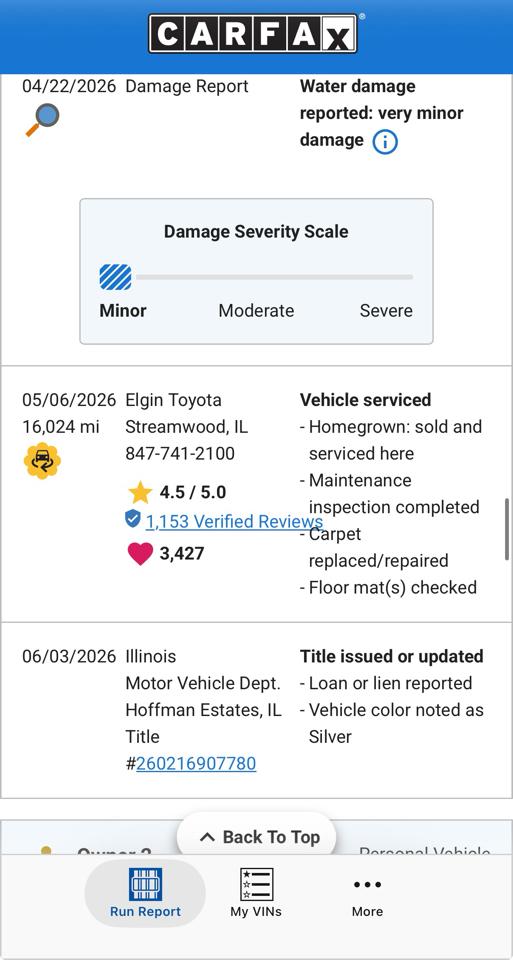Open 1,153 Verified Reviews link
This screenshot has width=513, height=960.
[234, 521]
